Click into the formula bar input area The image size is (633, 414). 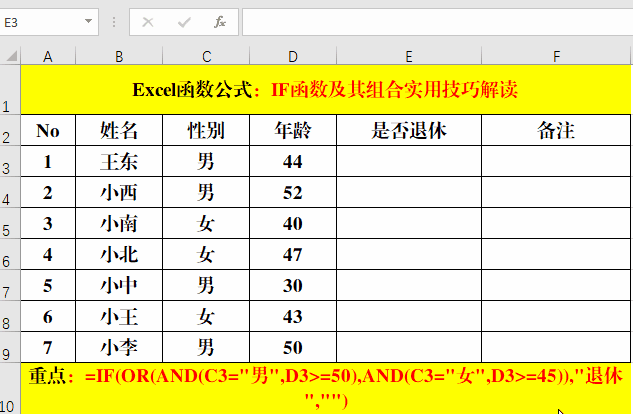coord(438,22)
